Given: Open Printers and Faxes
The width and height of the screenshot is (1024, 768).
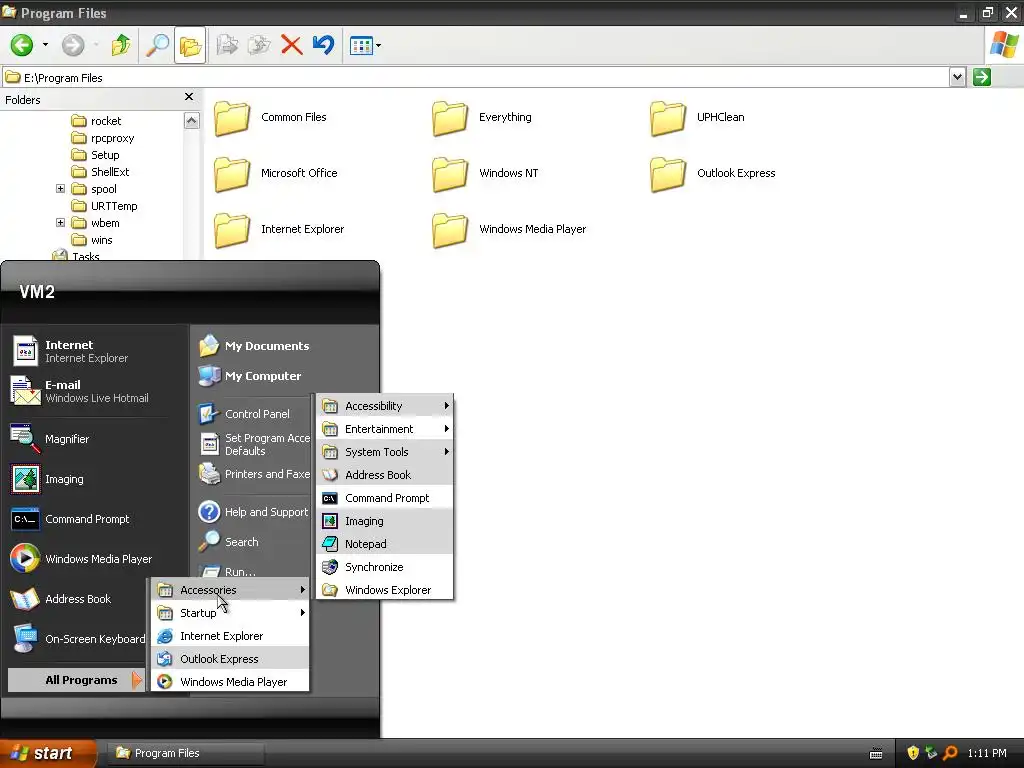Looking at the screenshot, I should pos(255,474).
